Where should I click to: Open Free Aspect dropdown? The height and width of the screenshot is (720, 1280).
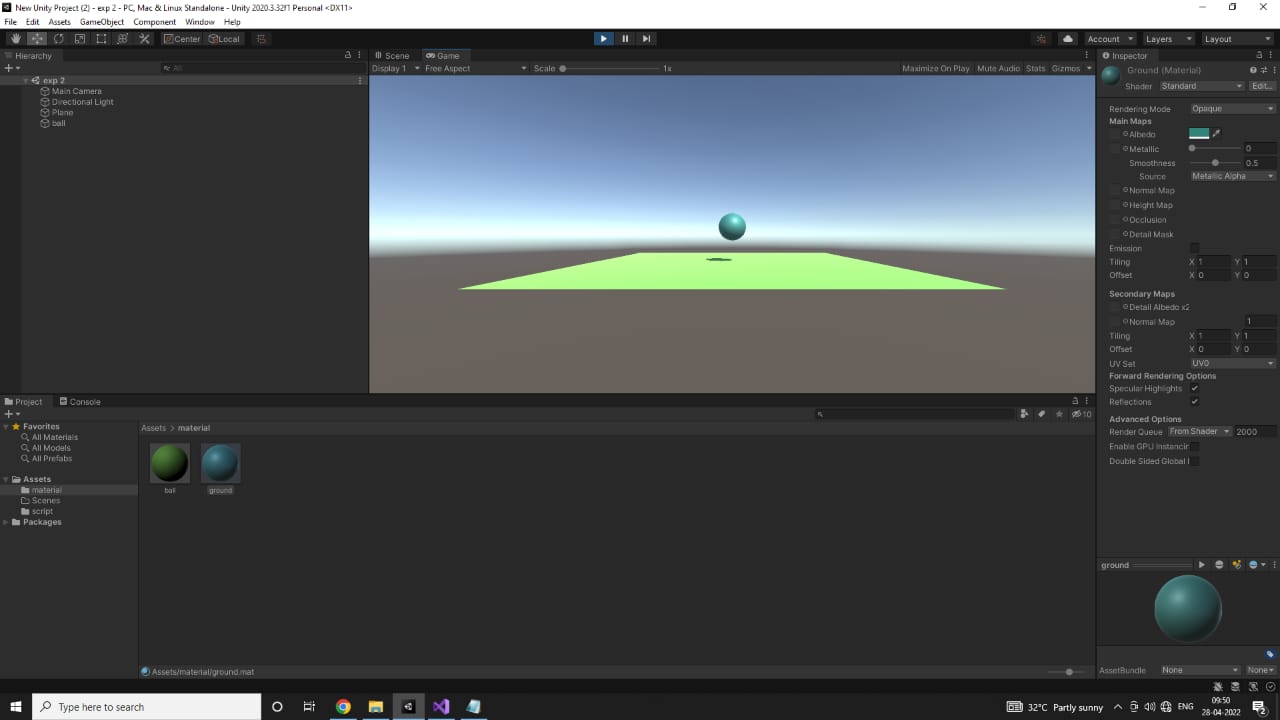coord(475,68)
